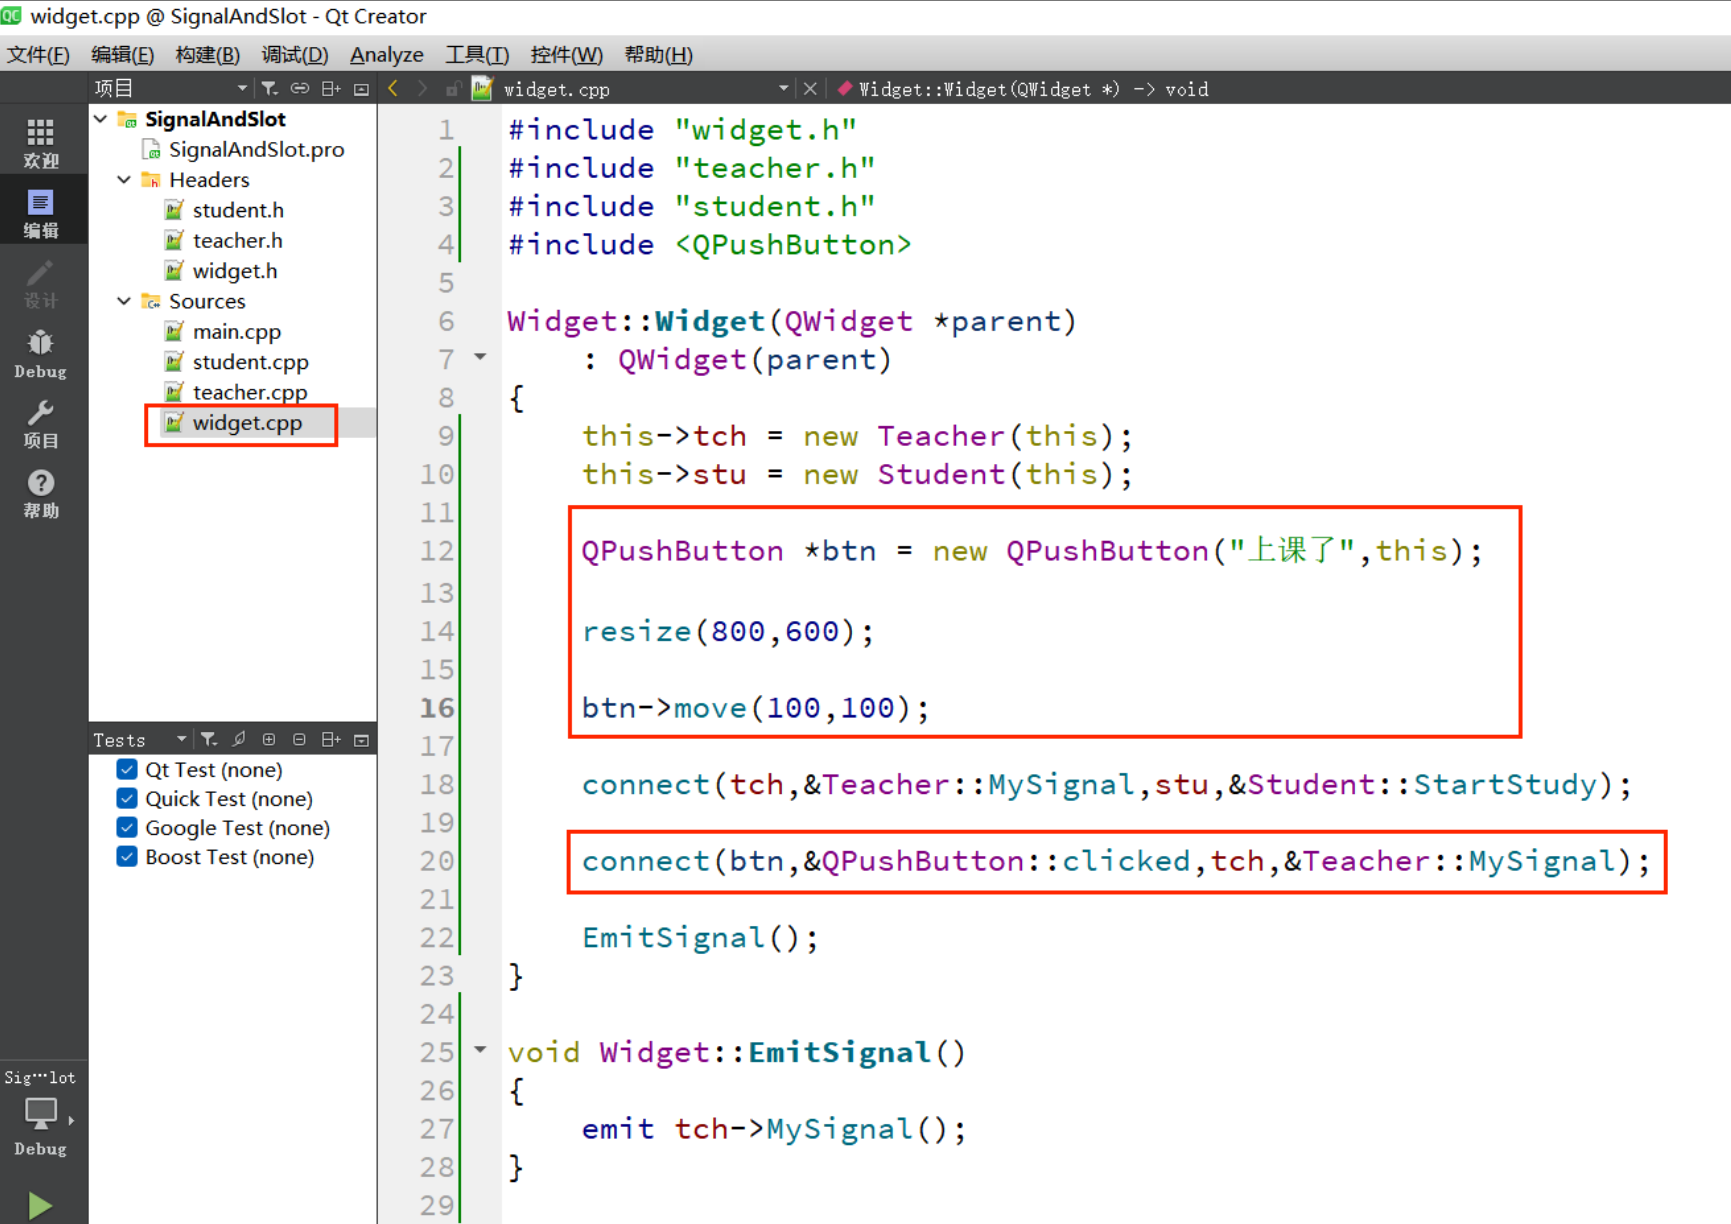Switch to Debug mode in sidebar

(41, 353)
